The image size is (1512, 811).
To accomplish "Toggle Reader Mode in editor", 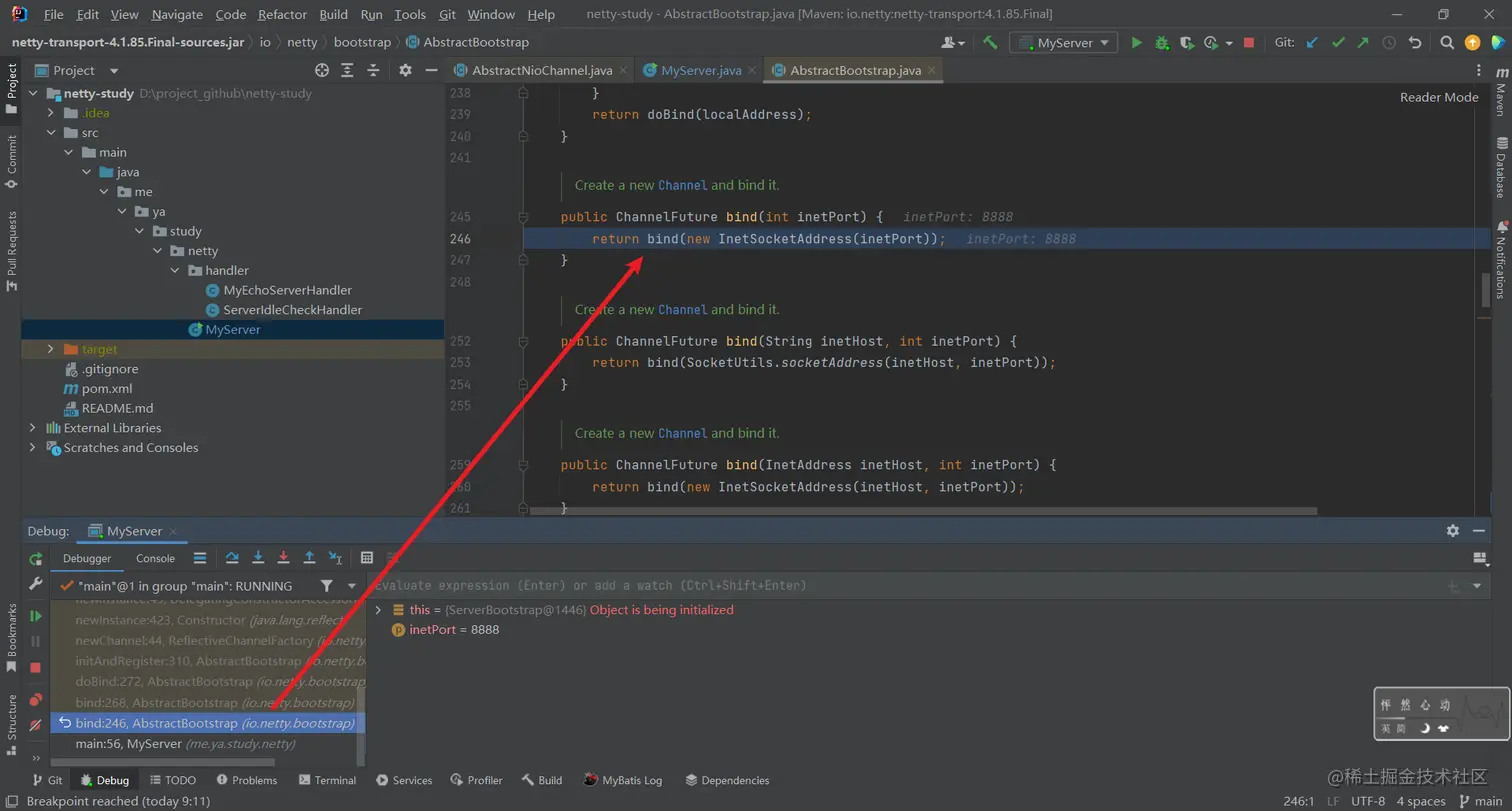I will (1439, 97).
